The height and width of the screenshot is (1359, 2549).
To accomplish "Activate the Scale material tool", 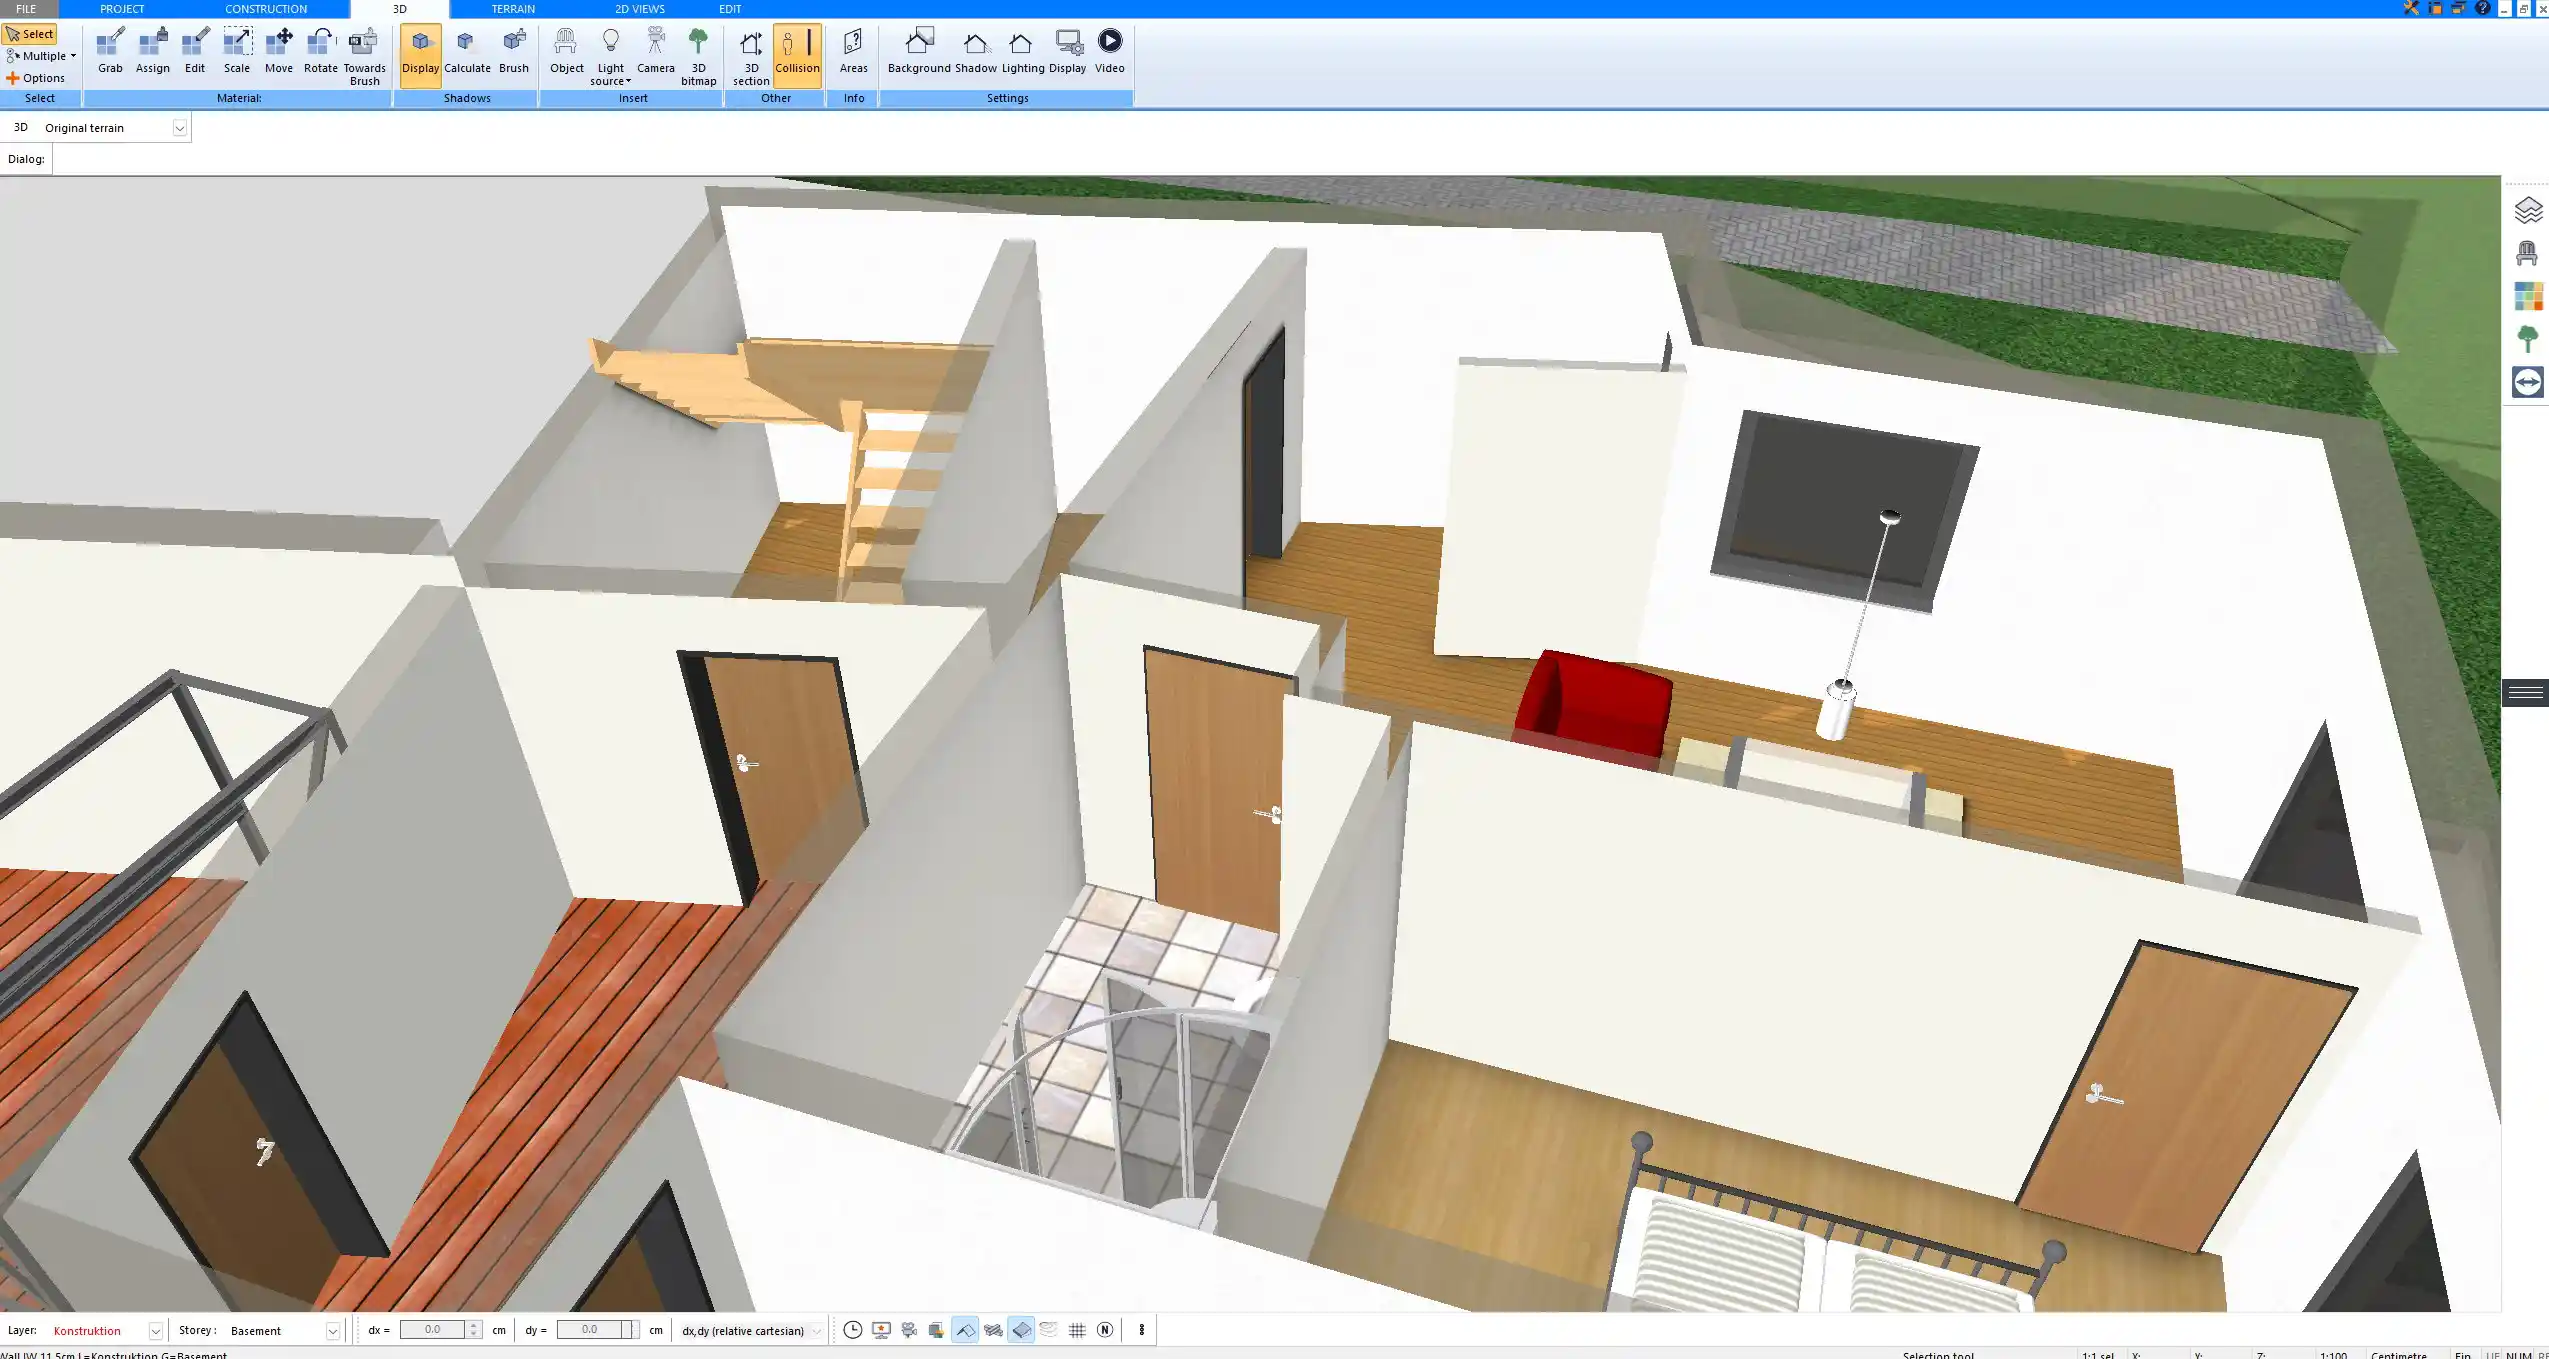I will click(x=237, y=52).
